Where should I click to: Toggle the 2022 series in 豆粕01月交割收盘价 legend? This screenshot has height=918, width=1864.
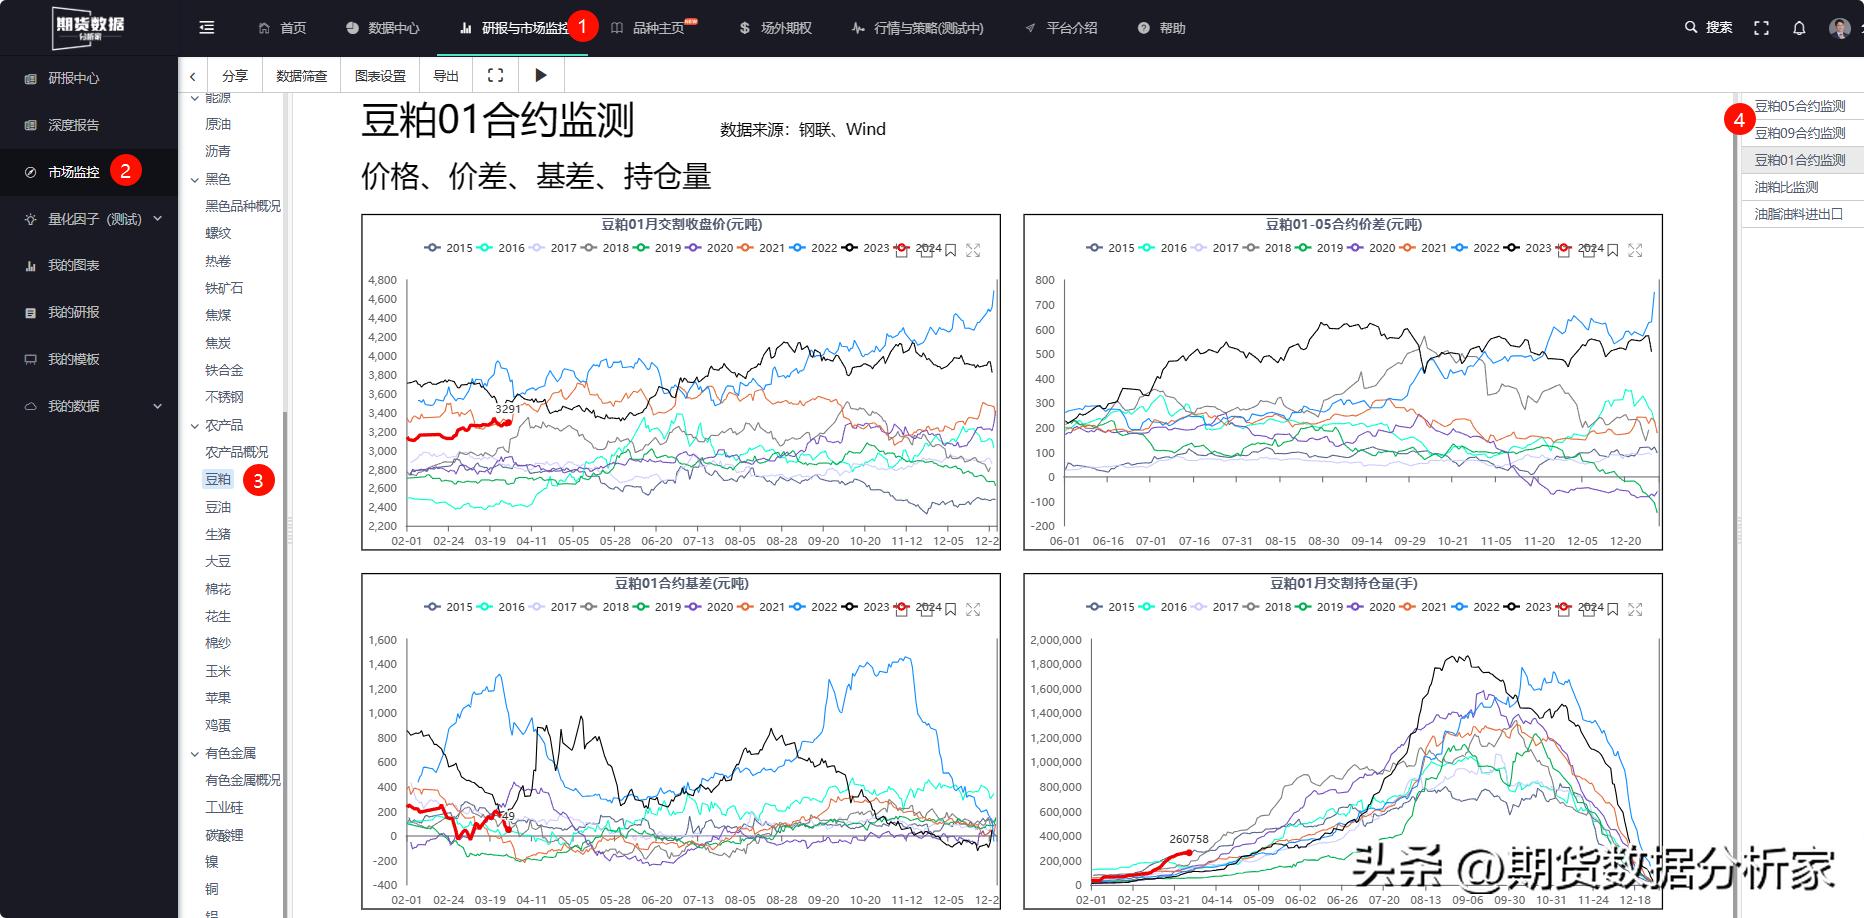click(813, 248)
